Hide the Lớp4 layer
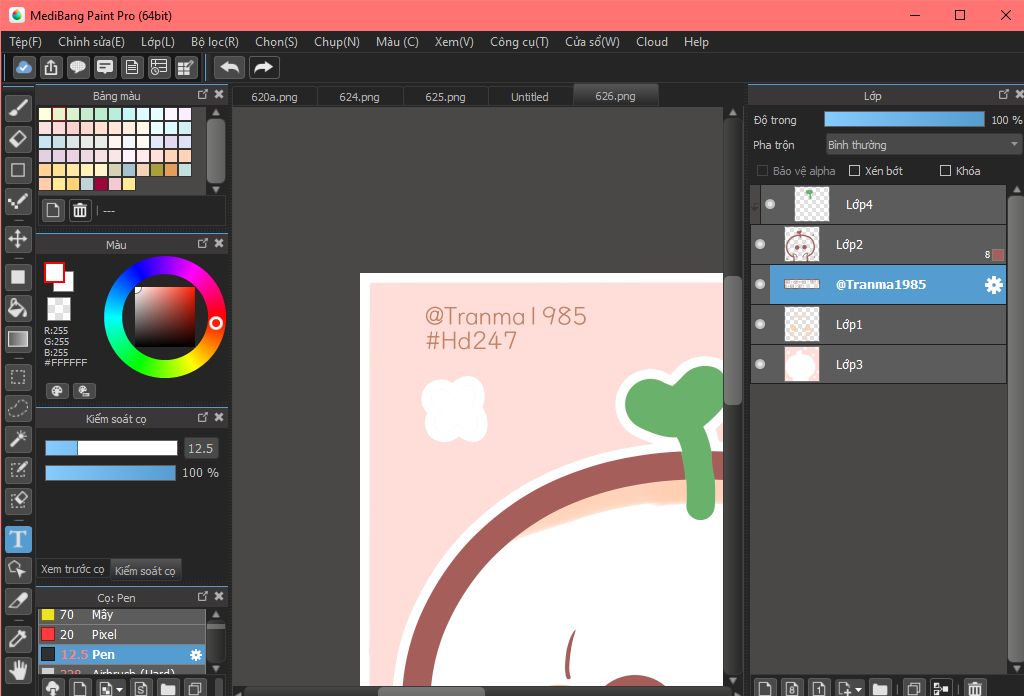 click(770, 204)
